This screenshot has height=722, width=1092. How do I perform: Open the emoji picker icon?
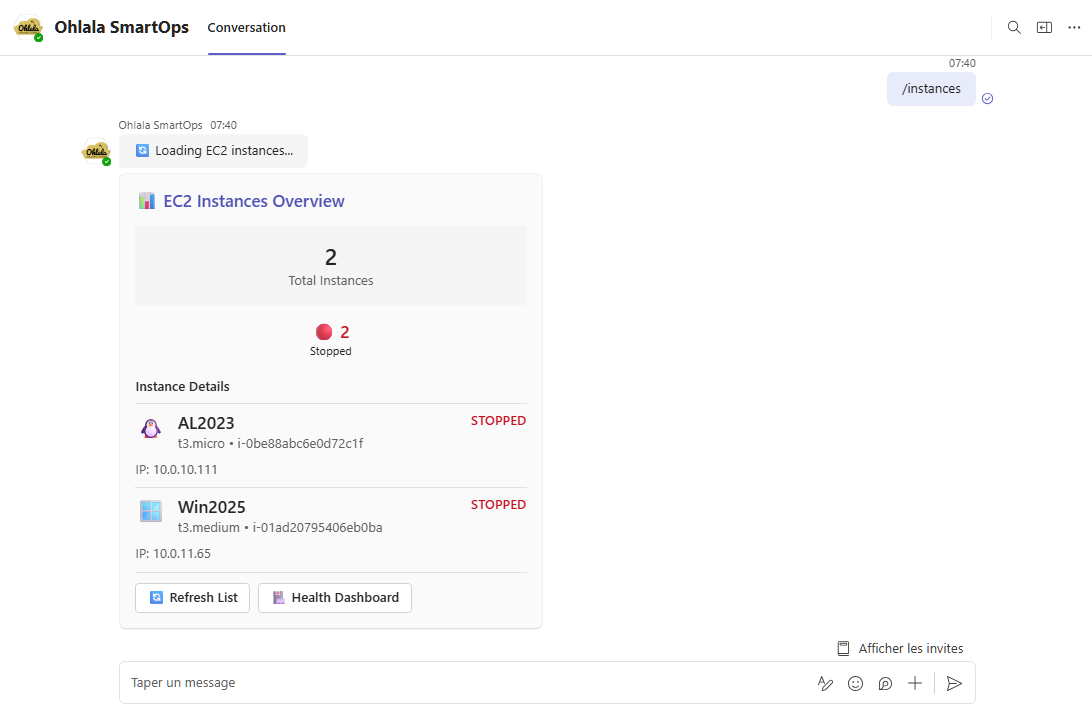point(855,683)
